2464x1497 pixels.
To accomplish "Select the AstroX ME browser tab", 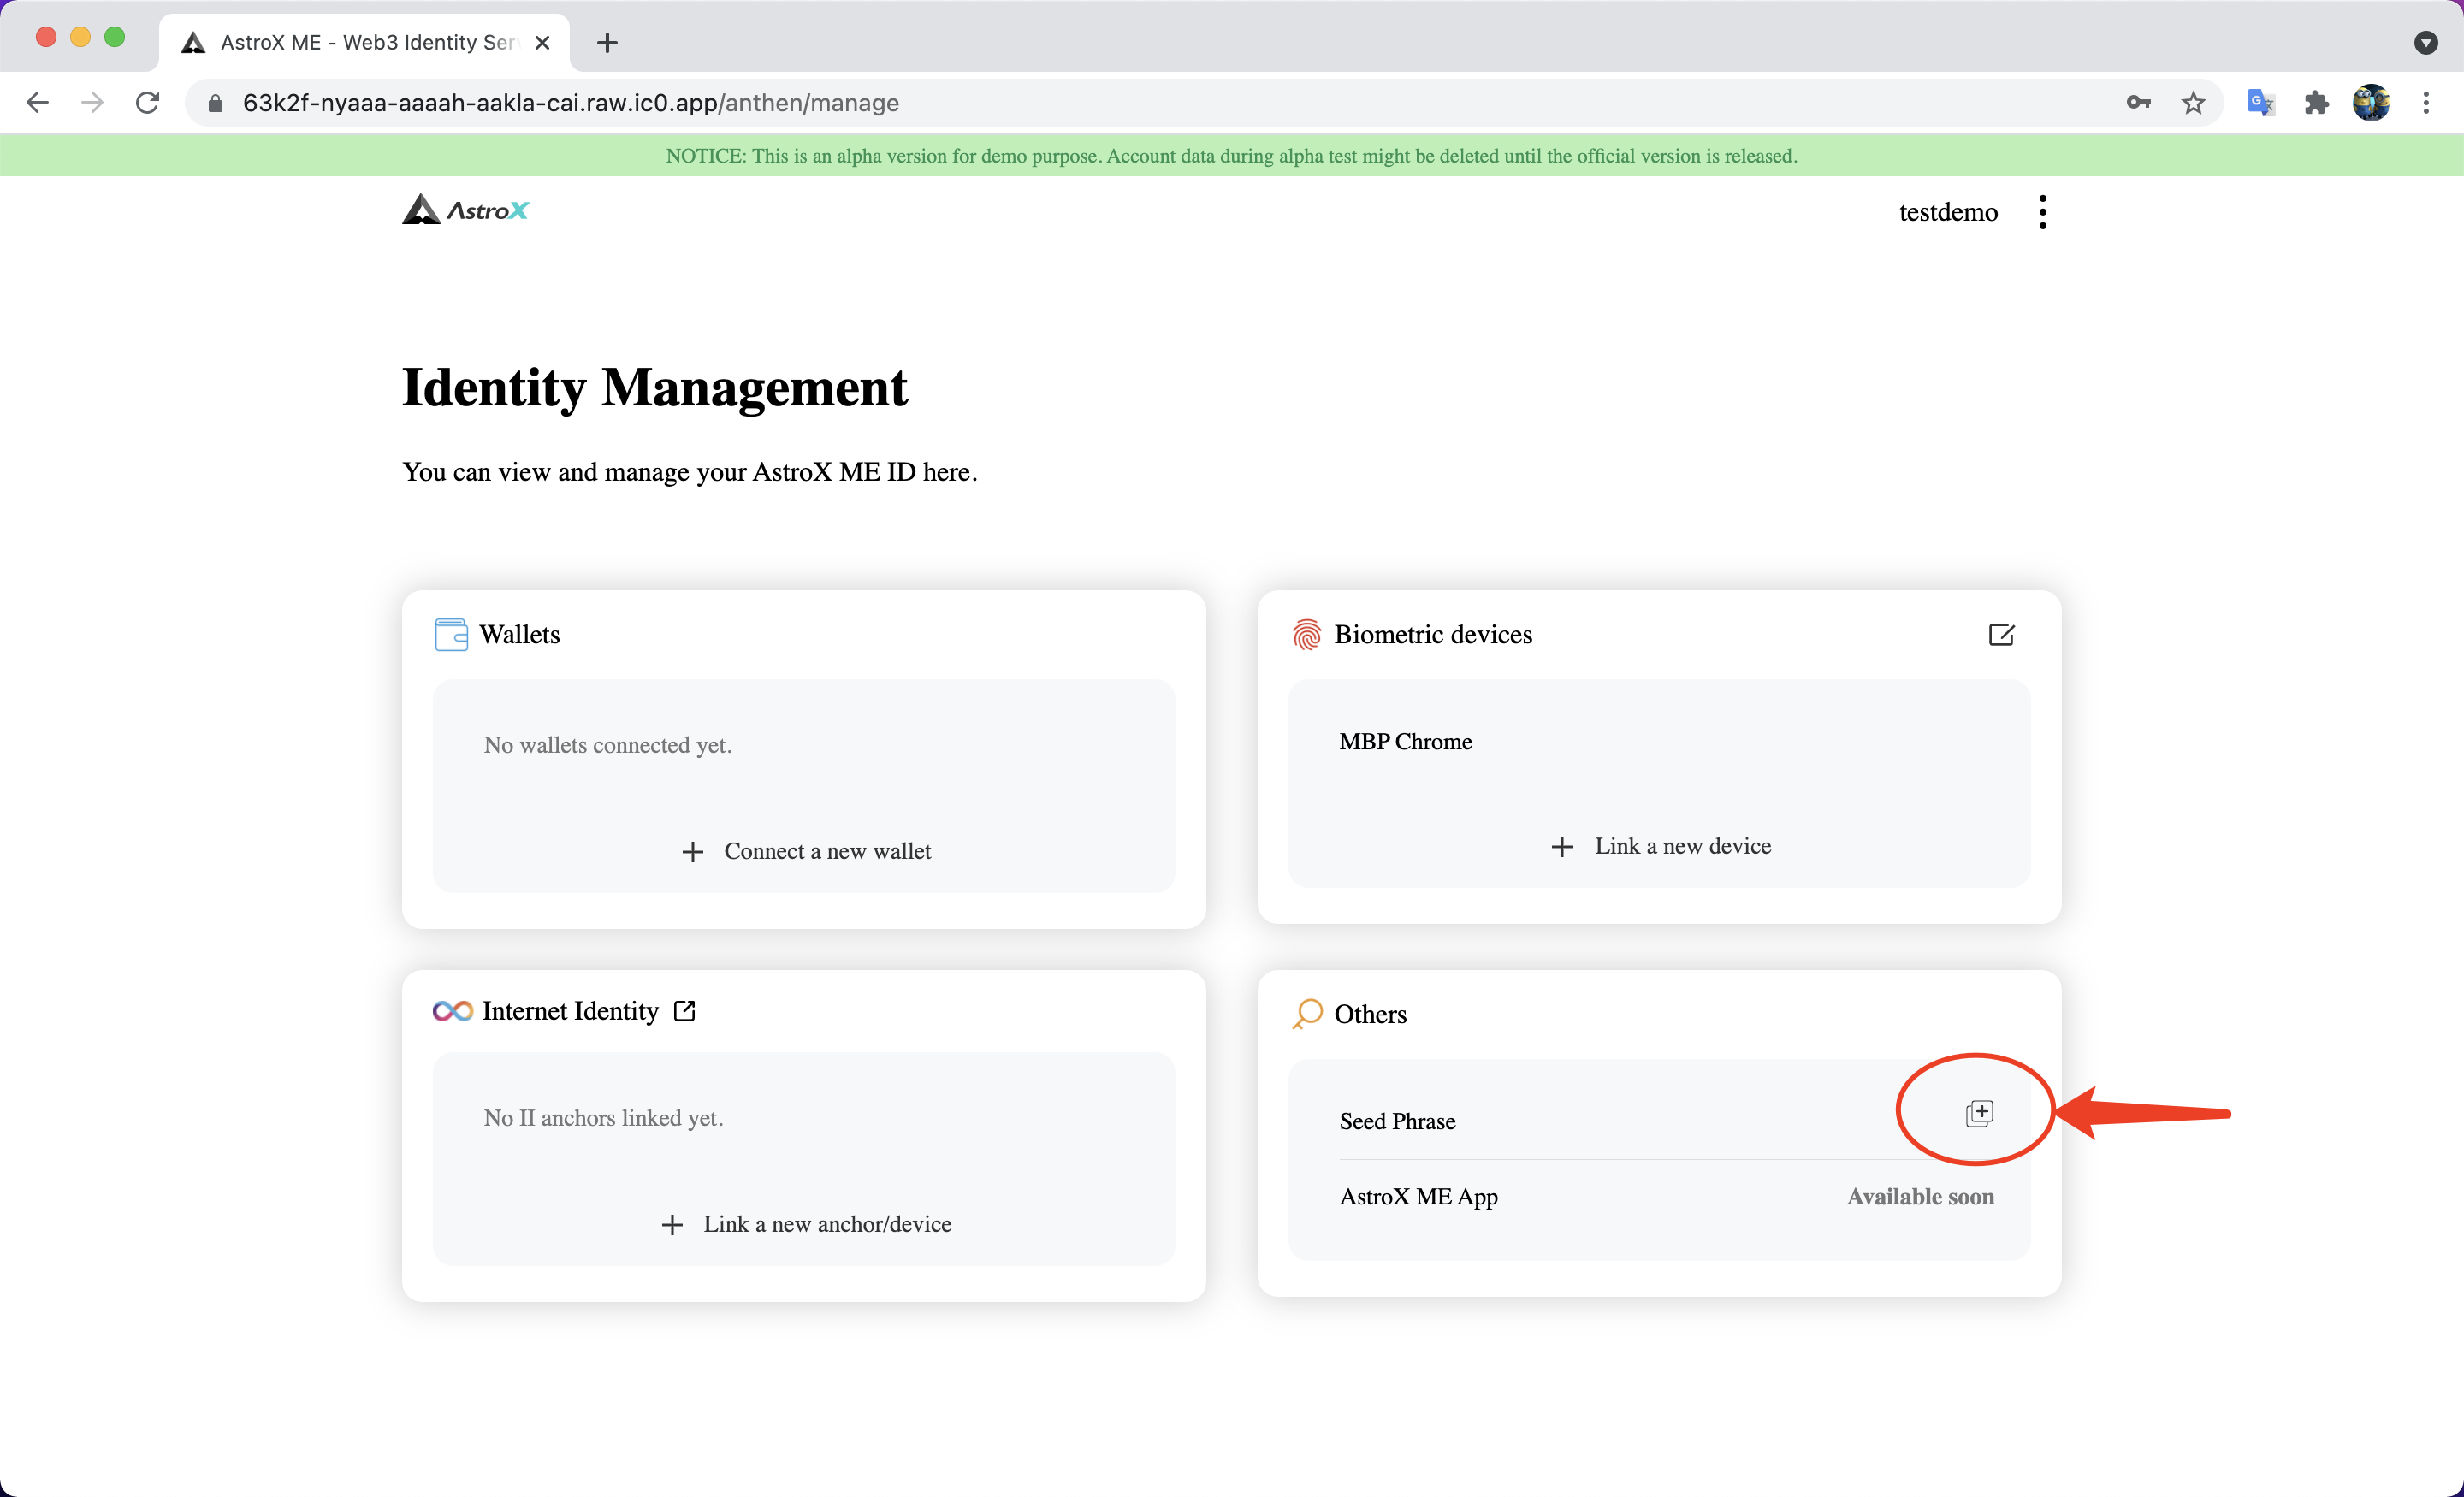I will point(364,42).
